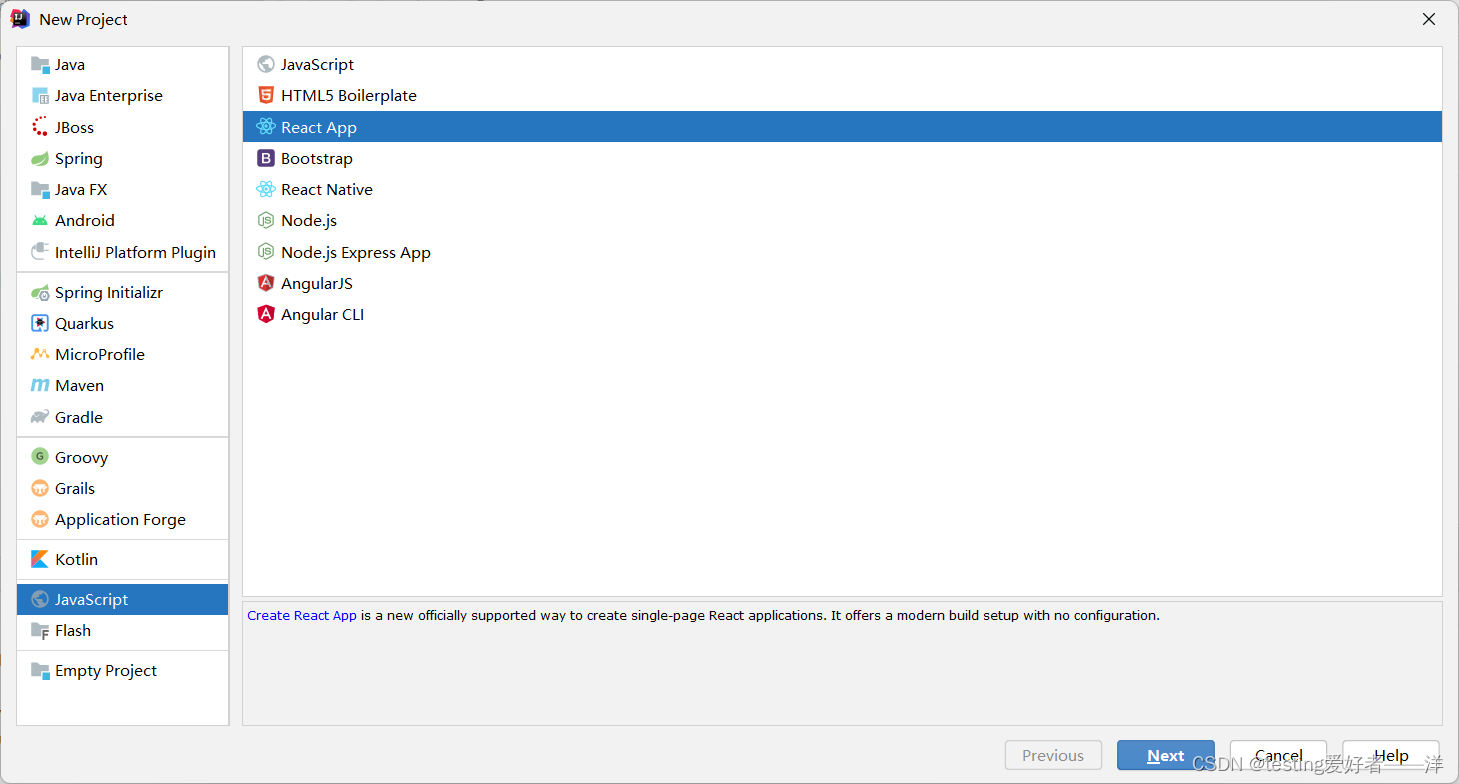This screenshot has width=1459, height=784.
Task: Select the Android project type
Action: pos(123,221)
